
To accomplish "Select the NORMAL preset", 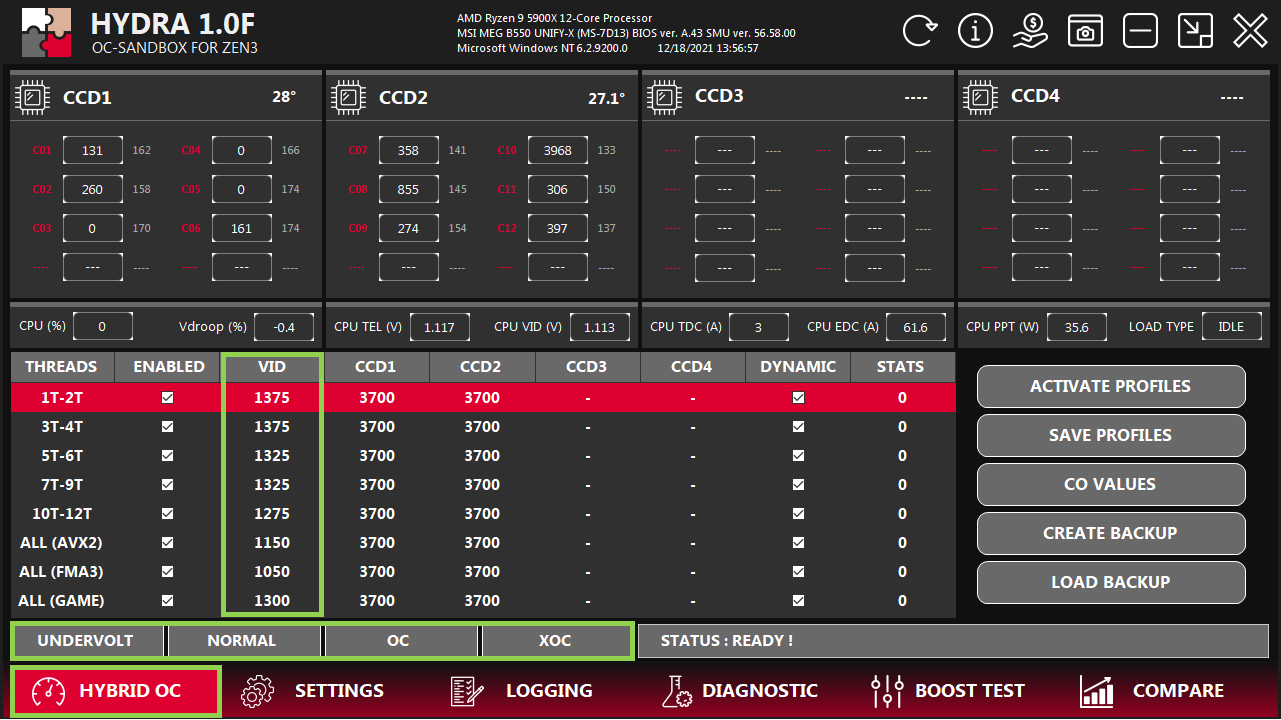I will 242,640.
